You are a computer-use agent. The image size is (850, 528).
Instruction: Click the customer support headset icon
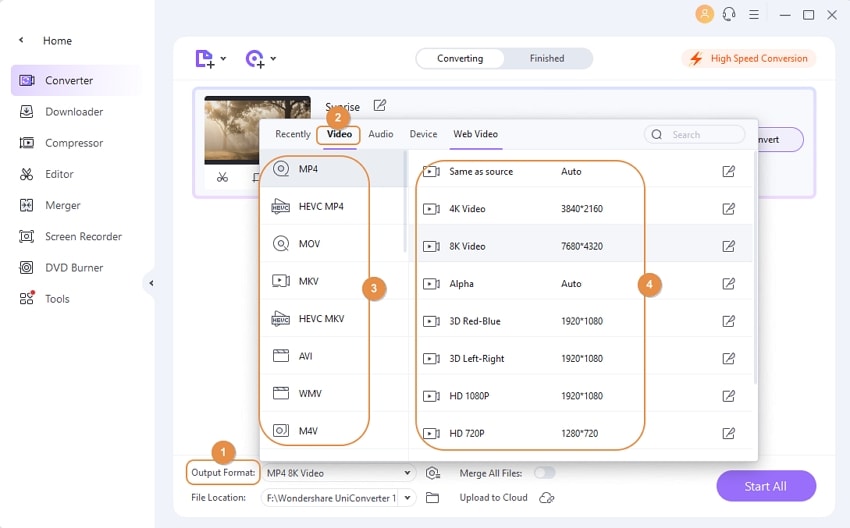tap(729, 15)
